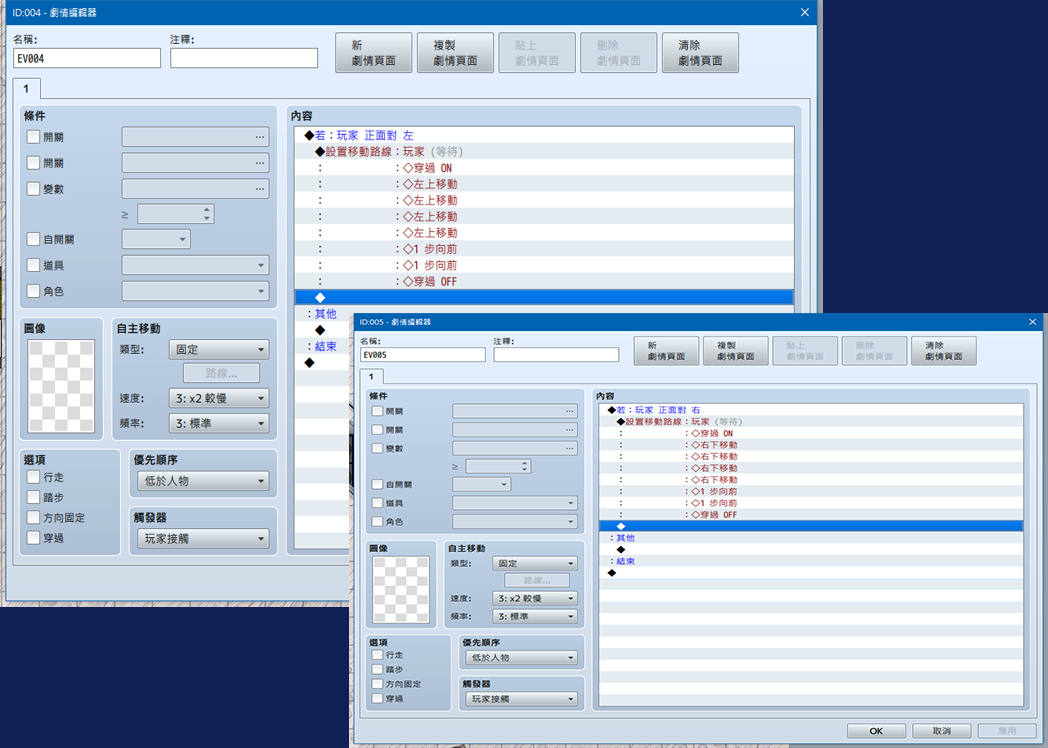The height and width of the screenshot is (748, 1048).
Task: Click the 取消 cancel button
Action: pos(941,731)
